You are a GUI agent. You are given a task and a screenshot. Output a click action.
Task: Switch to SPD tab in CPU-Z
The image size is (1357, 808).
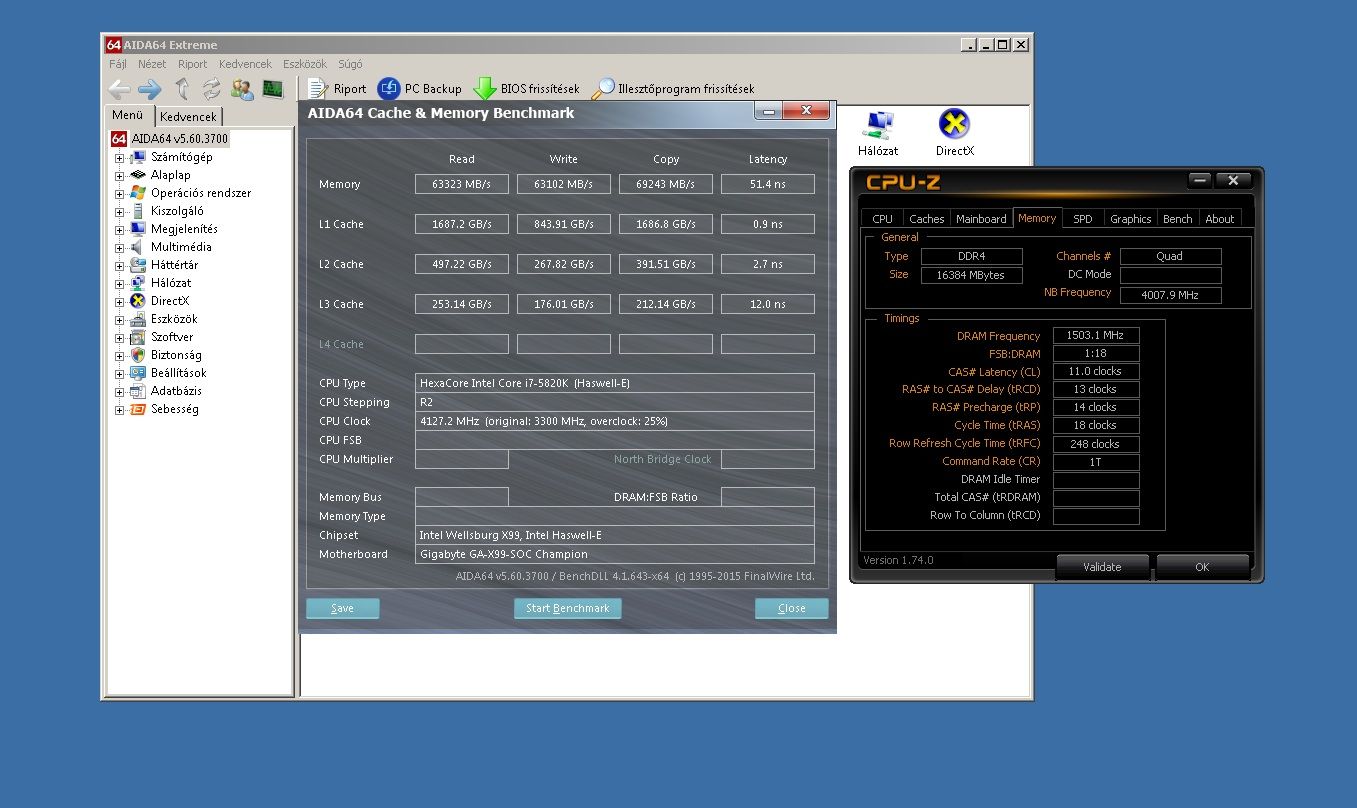1083,218
